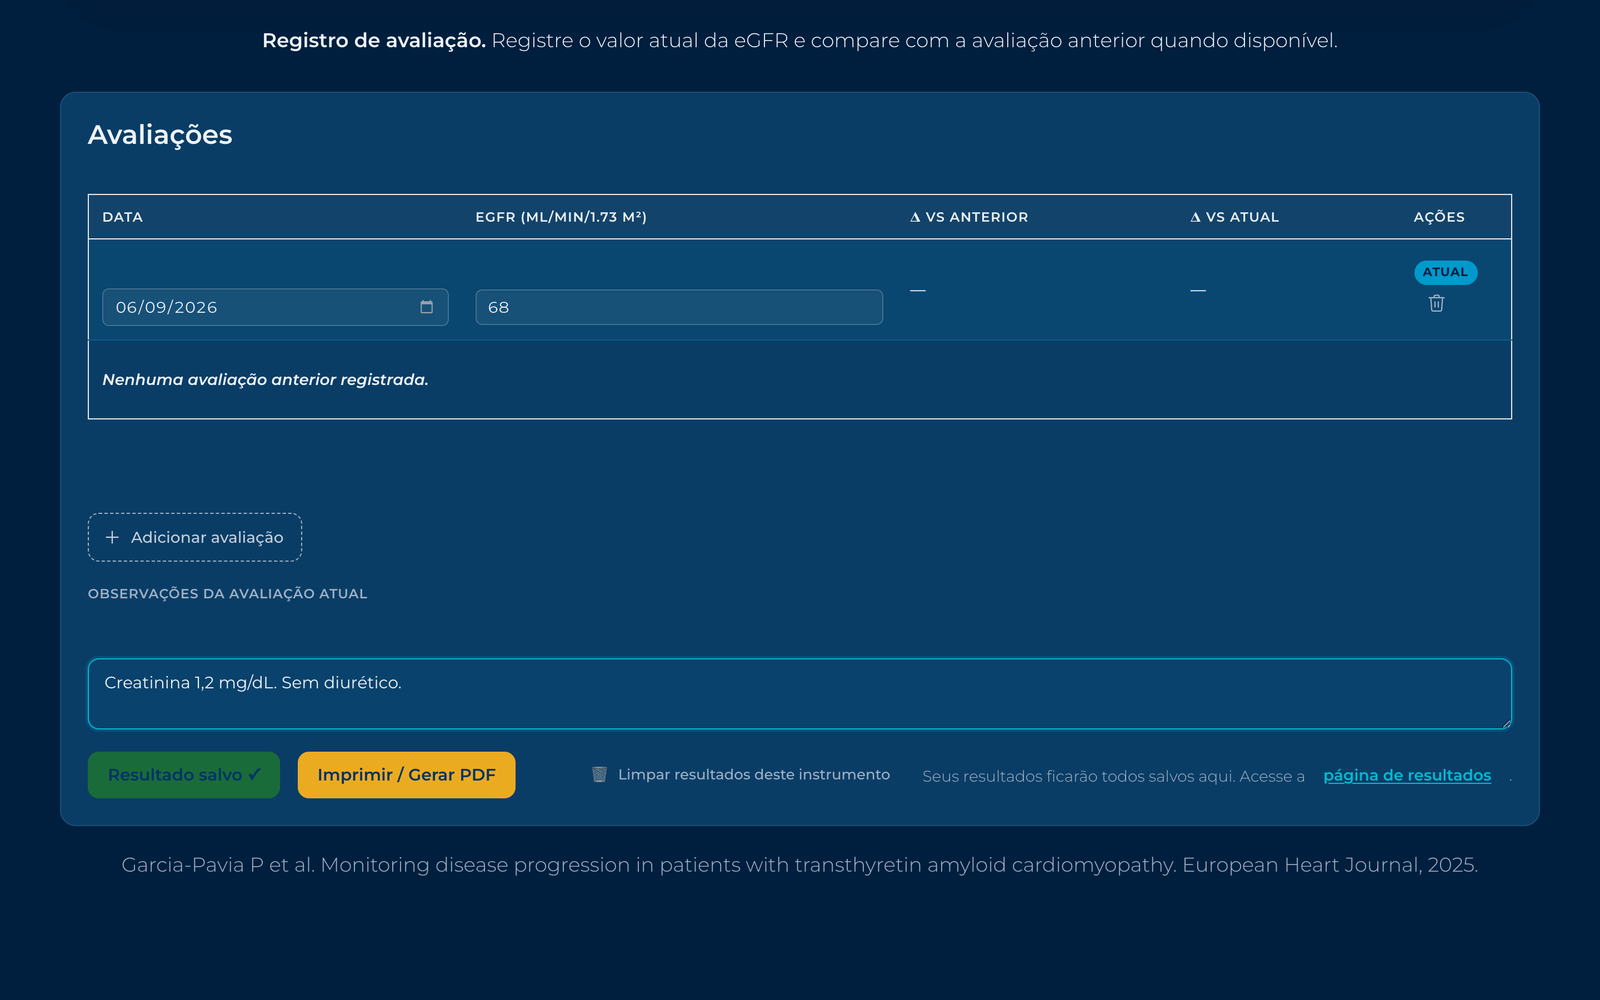Click the Garcia-Pavia citation text
The width and height of the screenshot is (1600, 1000).
(x=800, y=865)
